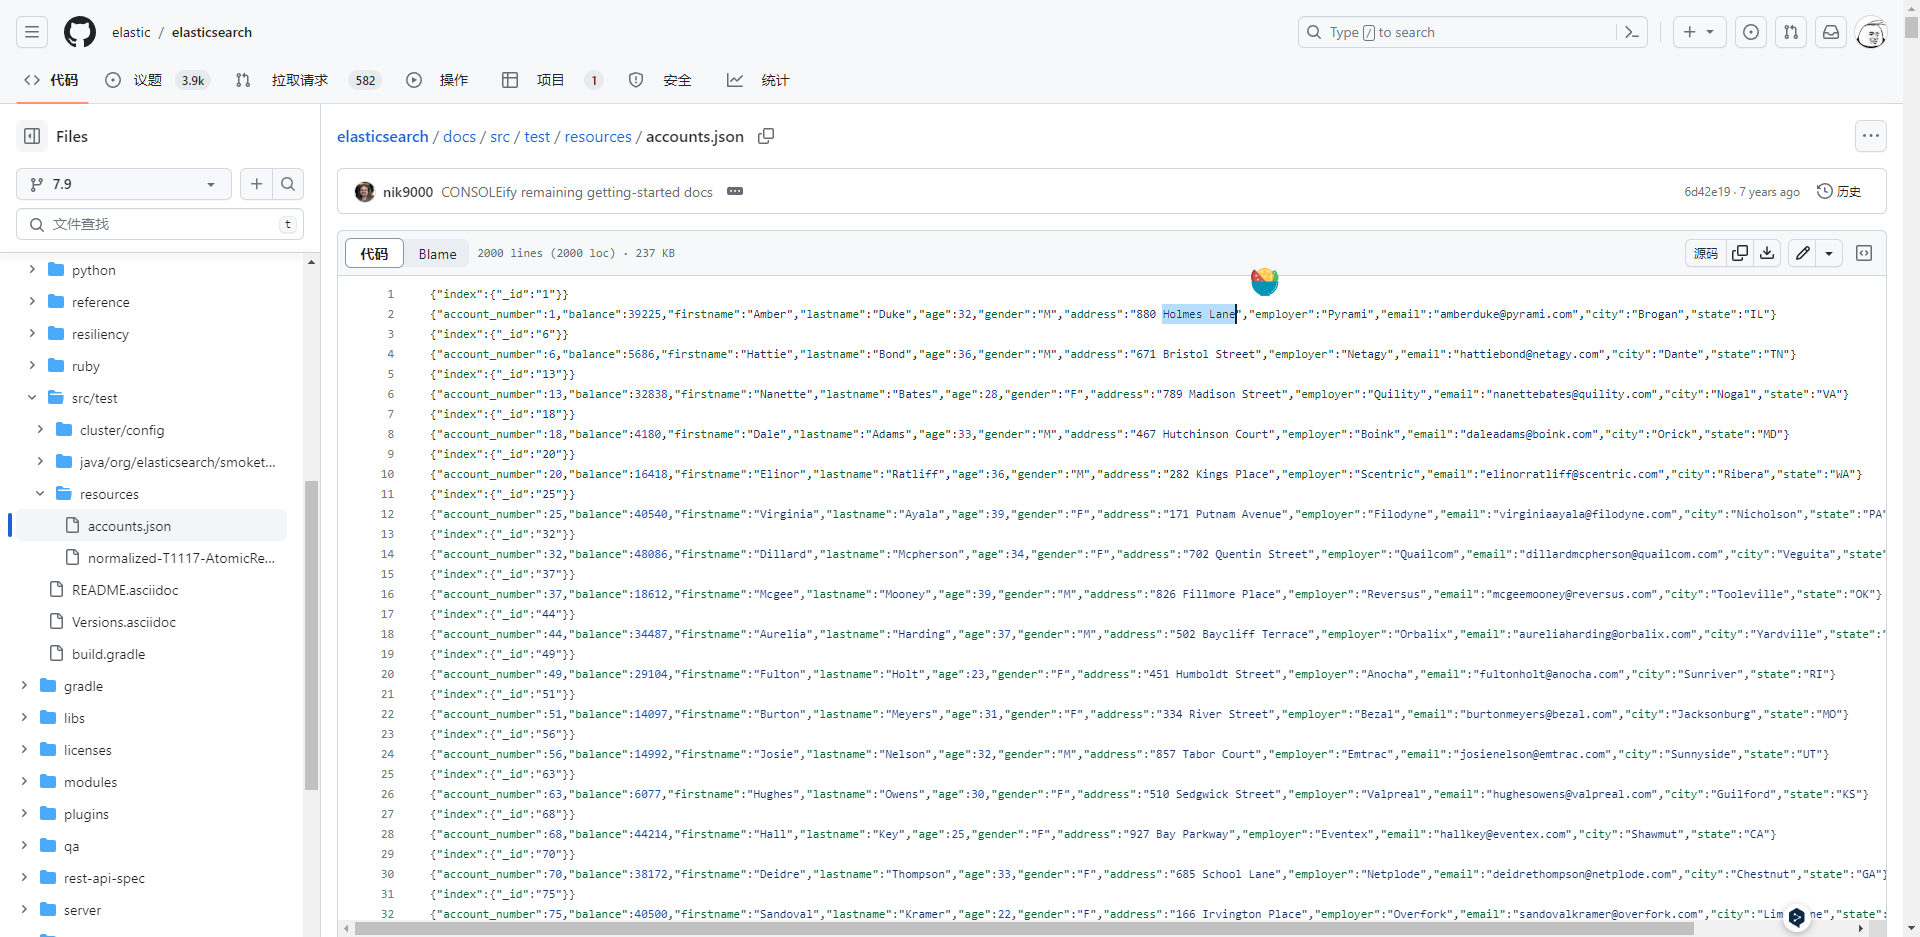The width and height of the screenshot is (1920, 937).
Task: Click the file tree vertical scrollbar
Action: (311, 635)
